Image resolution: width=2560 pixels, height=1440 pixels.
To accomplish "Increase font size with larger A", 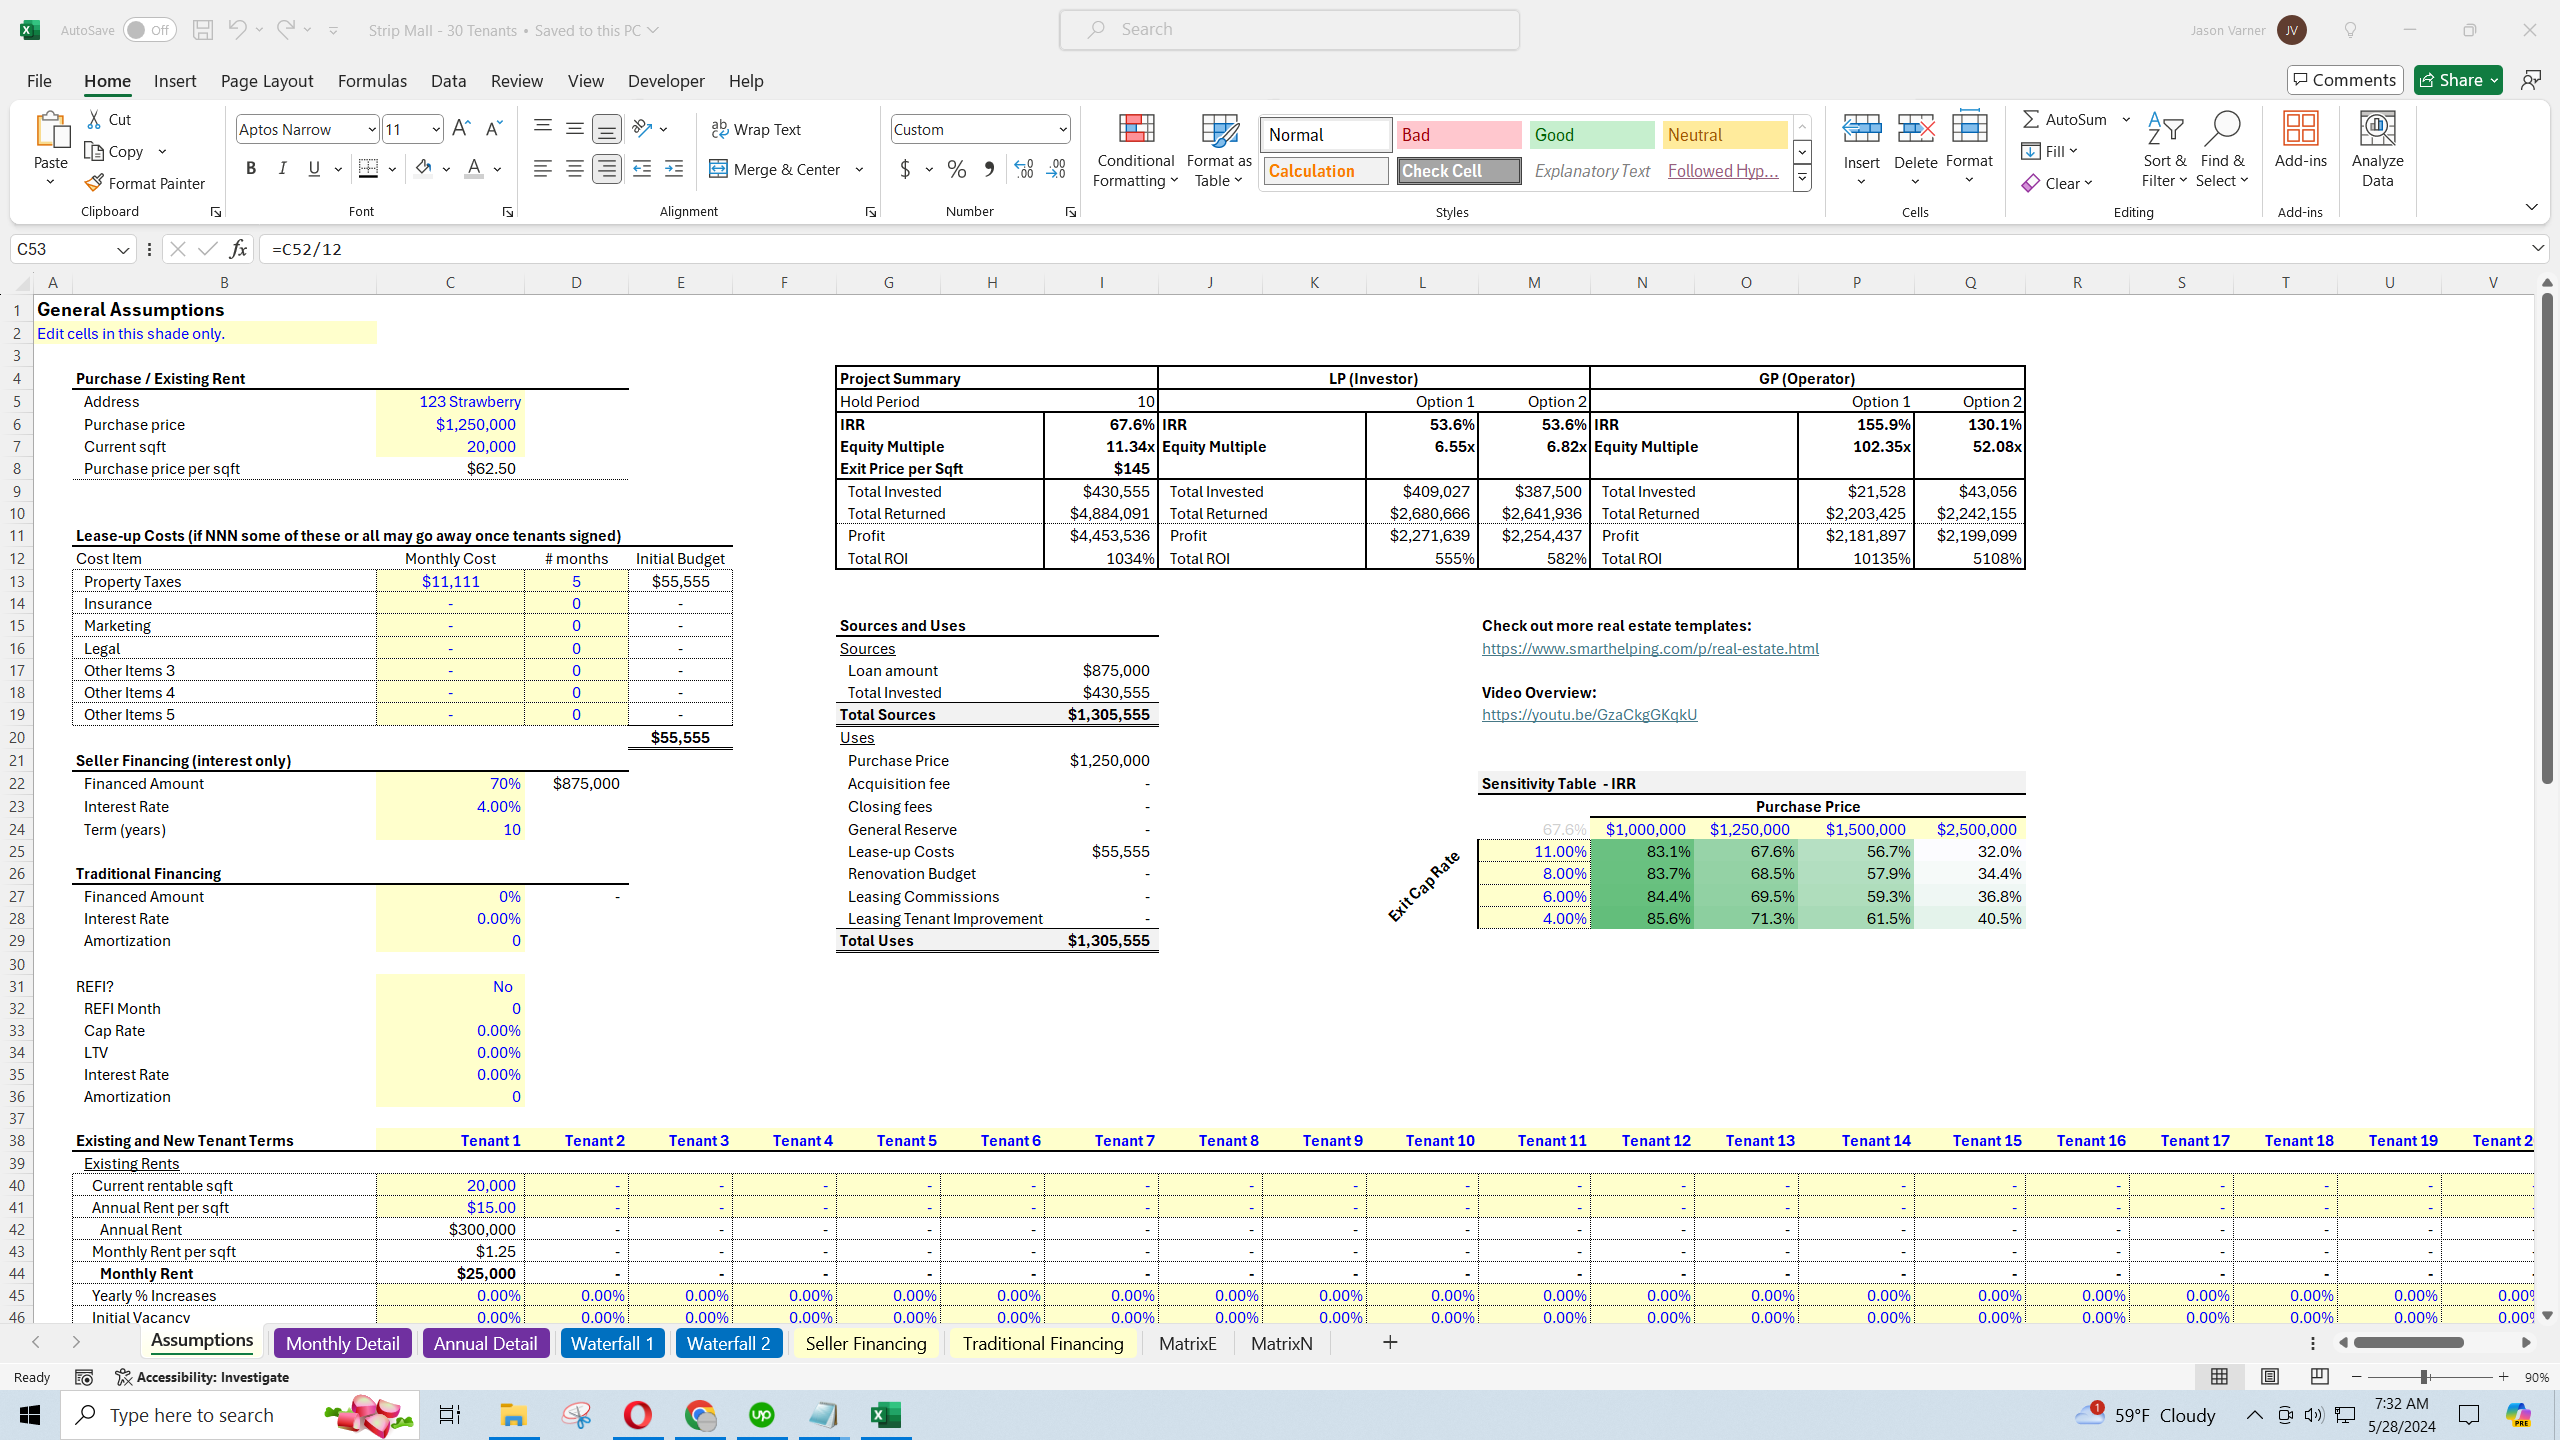I will pos(461,129).
